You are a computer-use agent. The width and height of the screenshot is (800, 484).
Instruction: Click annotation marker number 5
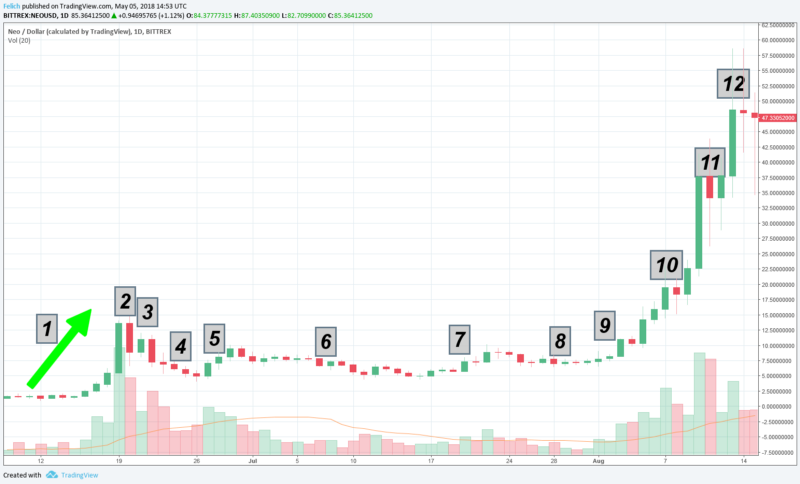click(215, 338)
